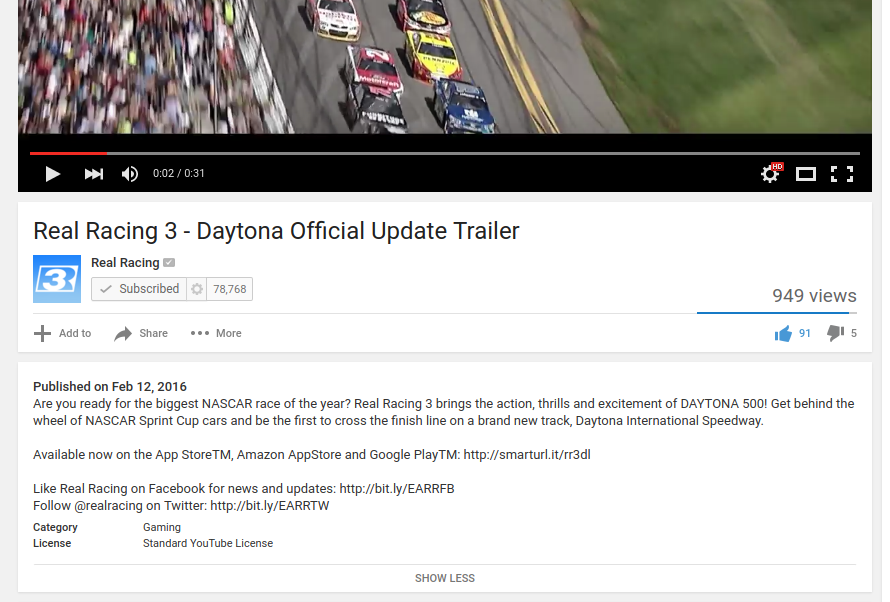
Task: Share this video
Action: 141,333
